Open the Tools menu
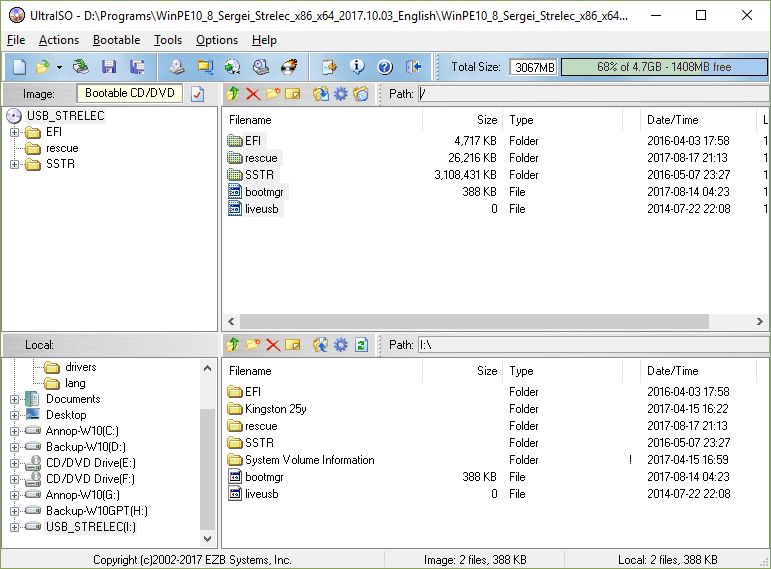 click(168, 40)
